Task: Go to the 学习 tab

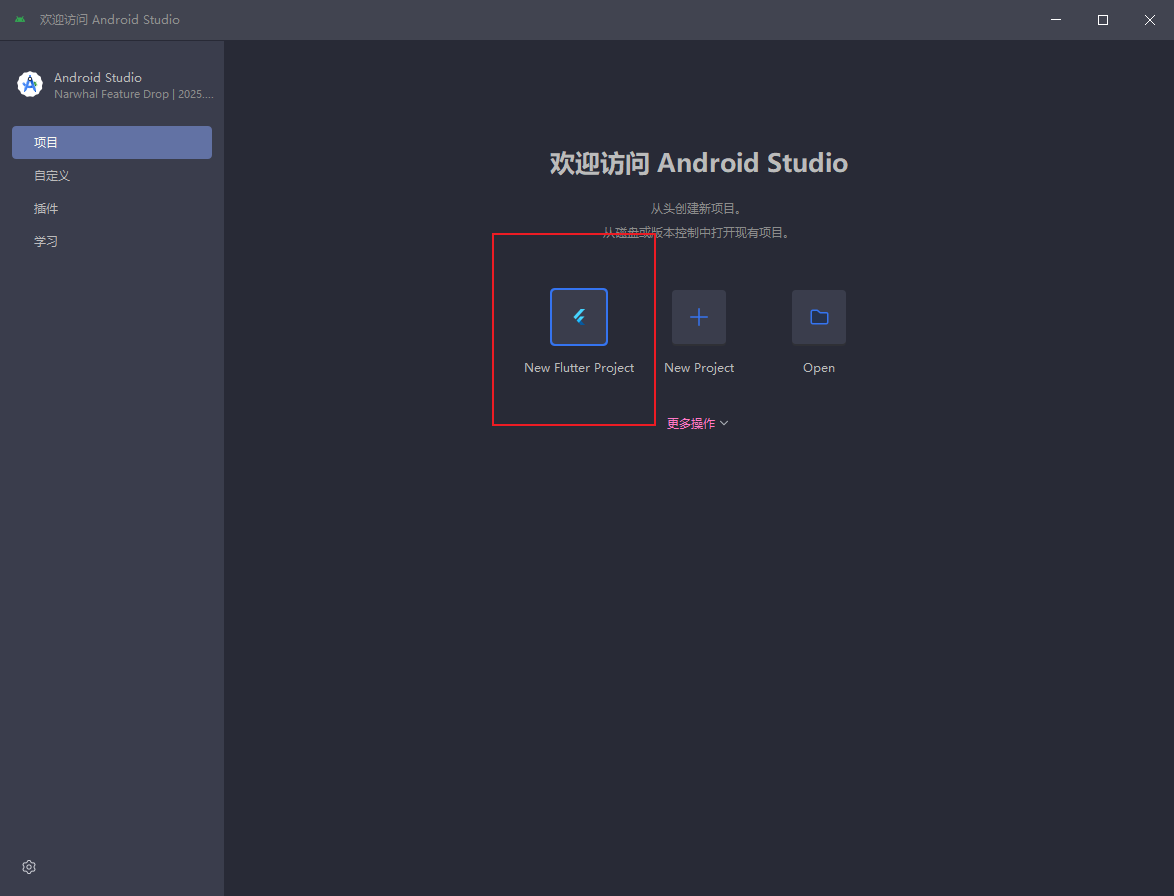Action: pyautogui.click(x=46, y=242)
